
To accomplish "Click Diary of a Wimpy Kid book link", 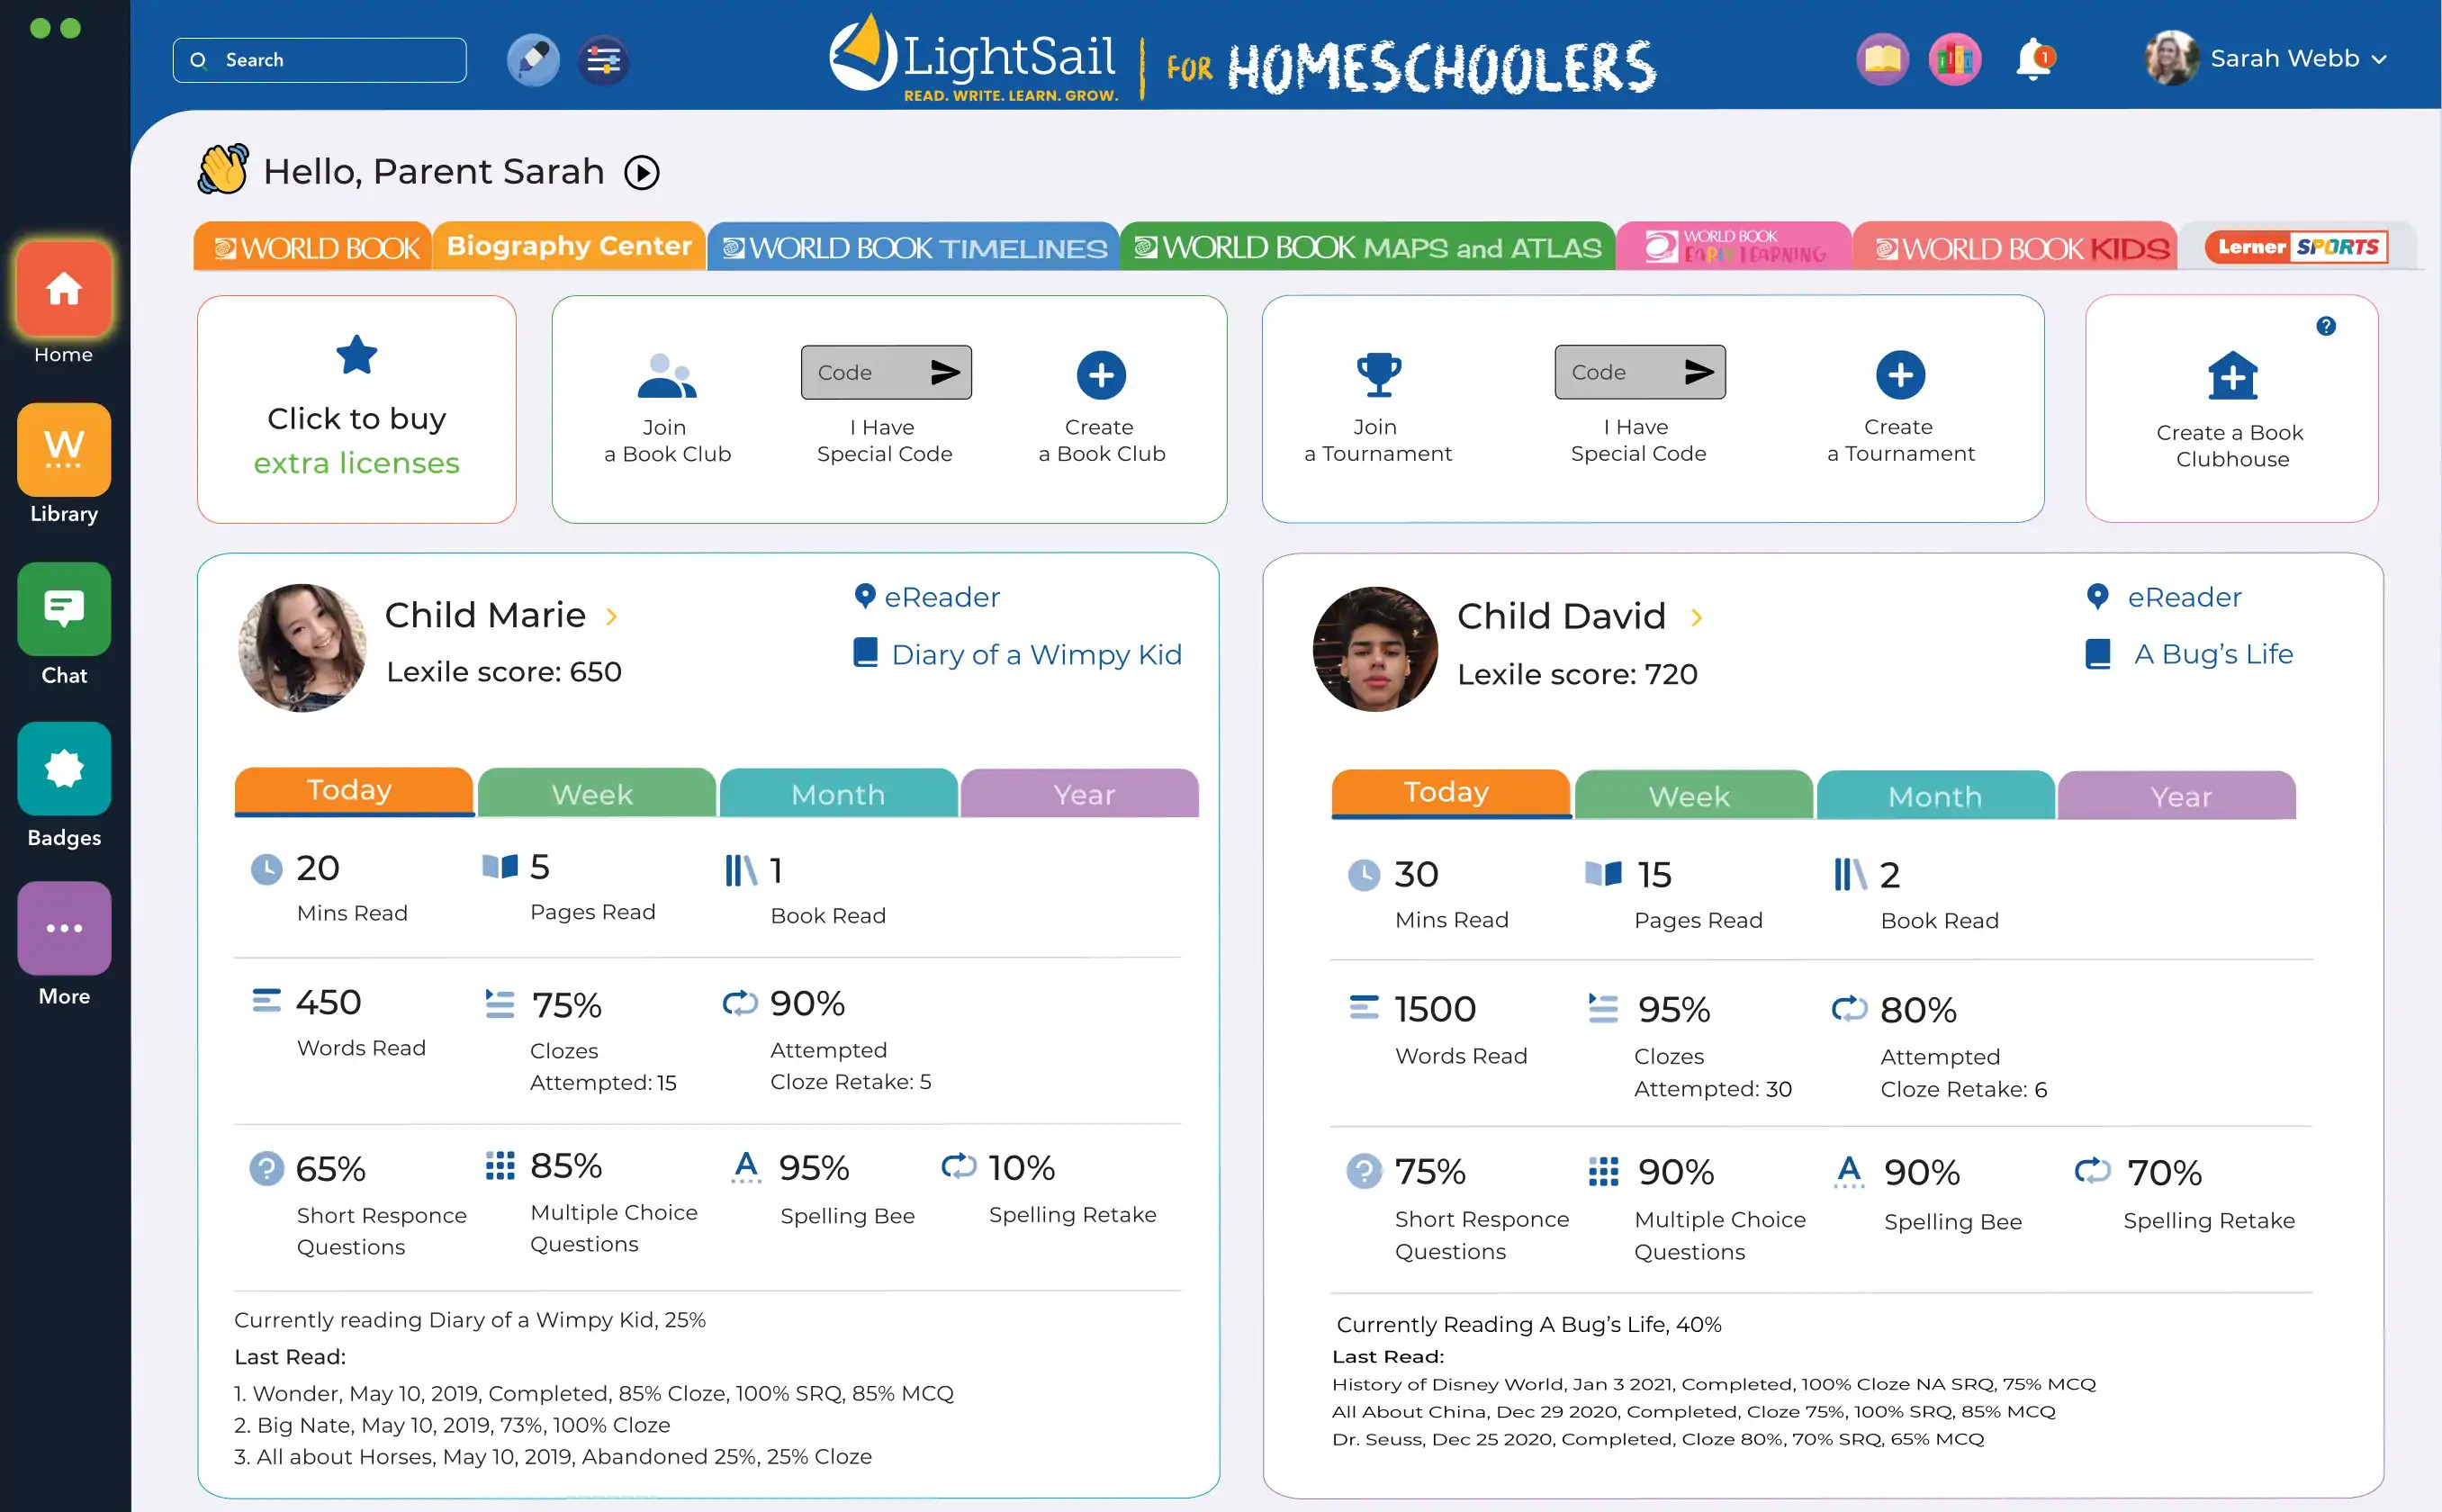I will pos(1032,654).
